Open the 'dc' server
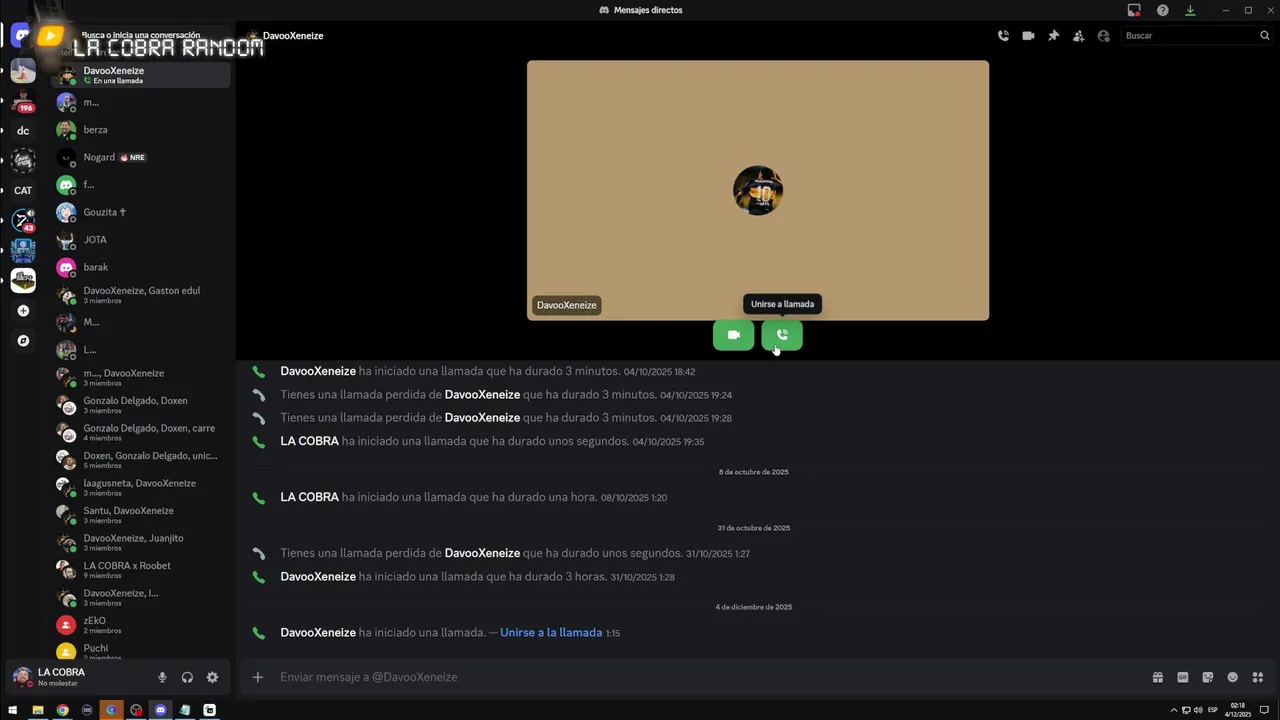 click(23, 131)
